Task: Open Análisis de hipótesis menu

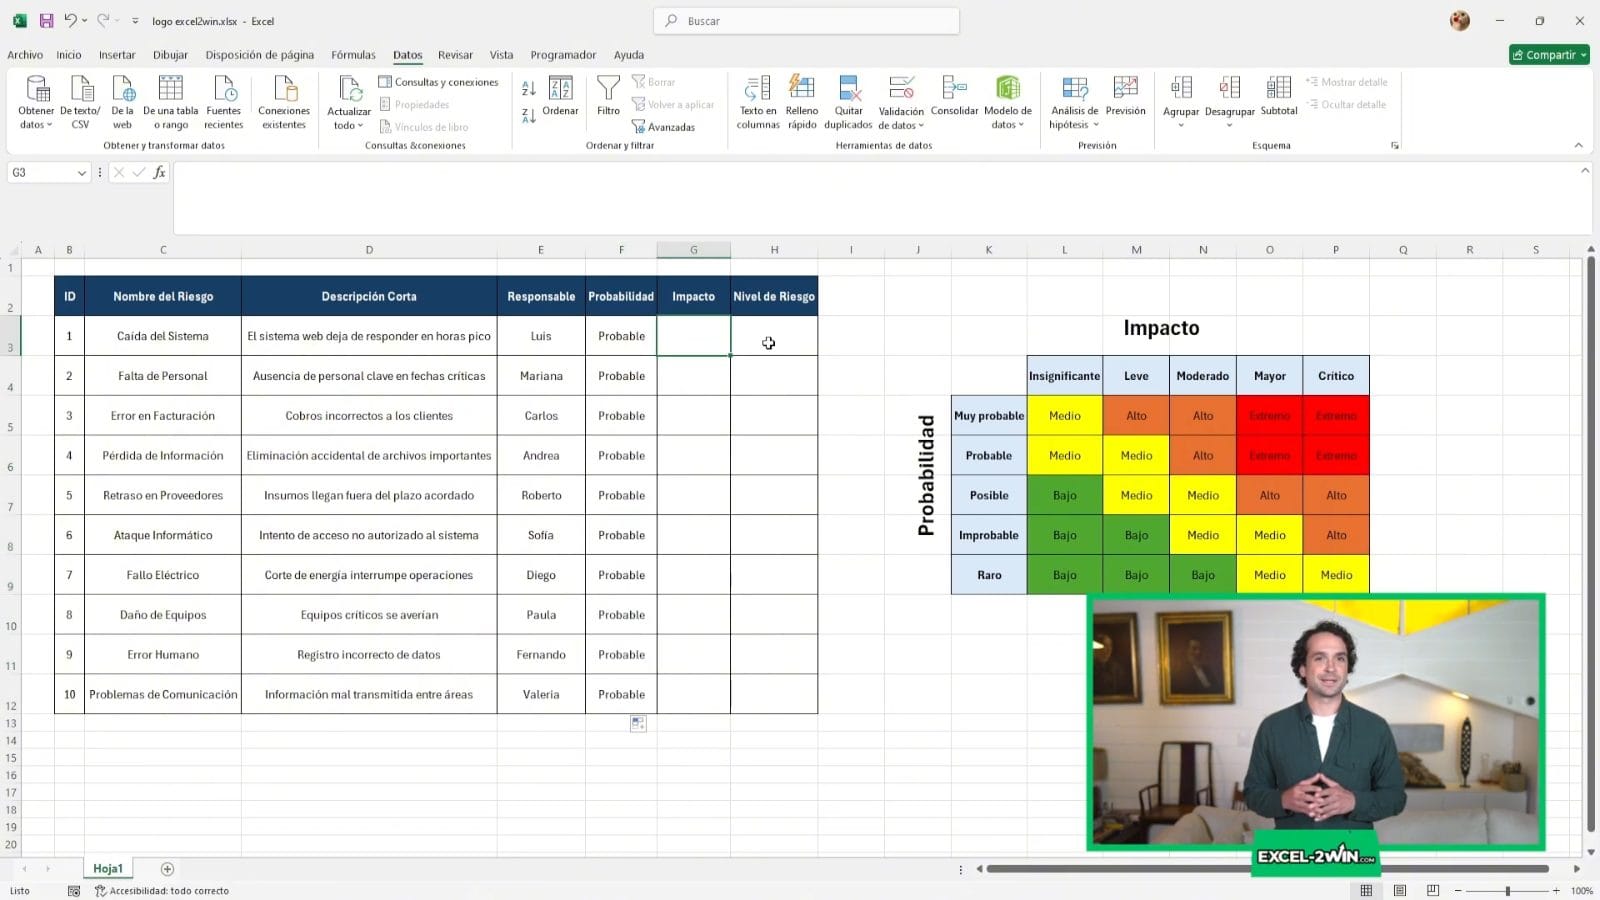Action: pyautogui.click(x=1074, y=102)
